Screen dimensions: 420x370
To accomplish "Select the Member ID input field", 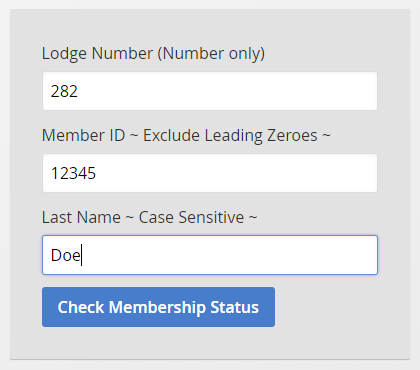I will pyautogui.click(x=210, y=173).
